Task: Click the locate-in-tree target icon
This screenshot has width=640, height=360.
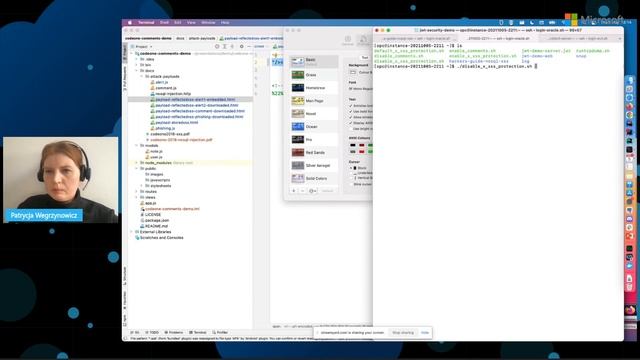Action: 217,47
